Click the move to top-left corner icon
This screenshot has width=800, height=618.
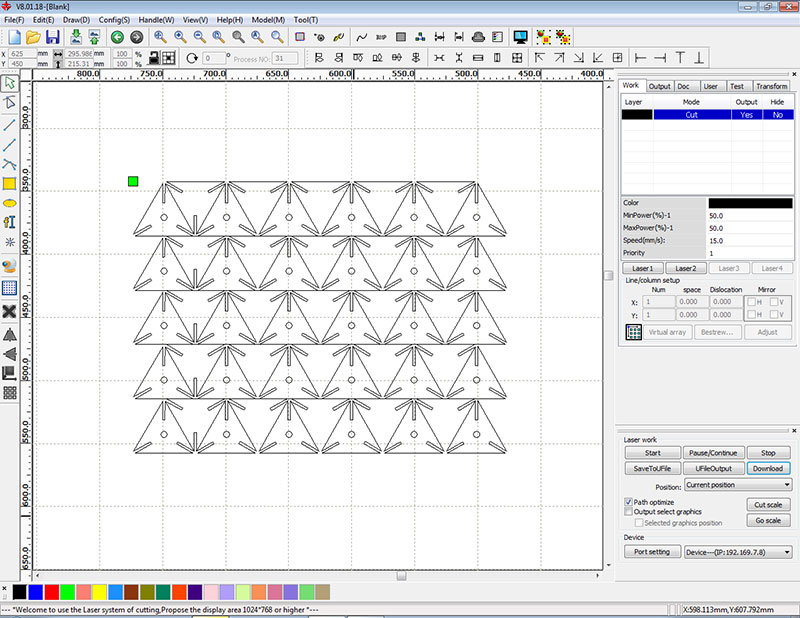click(x=539, y=58)
